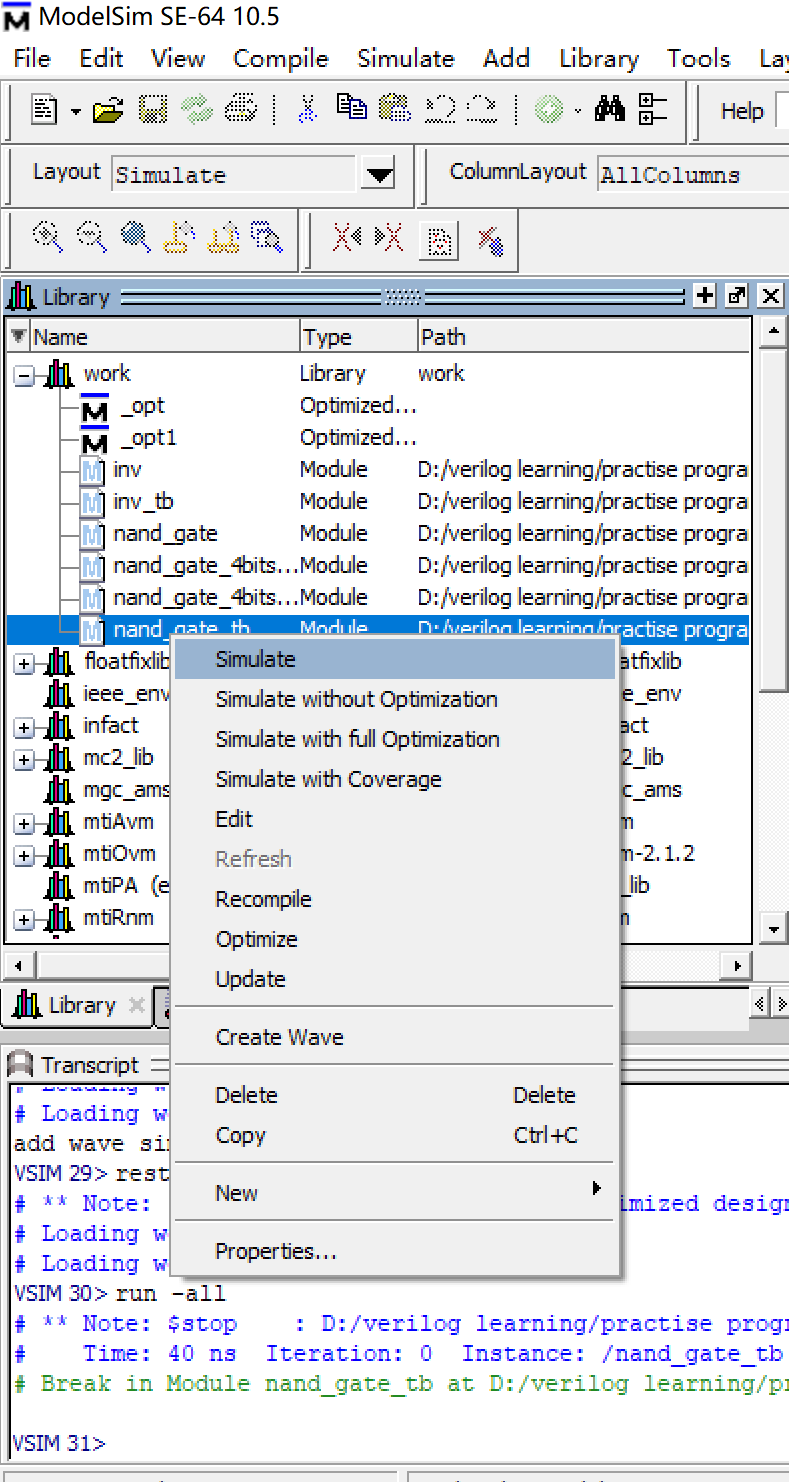Image resolution: width=789 pixels, height=1482 pixels.
Task: Select the _opt1 optimized design row
Action: click(378, 437)
